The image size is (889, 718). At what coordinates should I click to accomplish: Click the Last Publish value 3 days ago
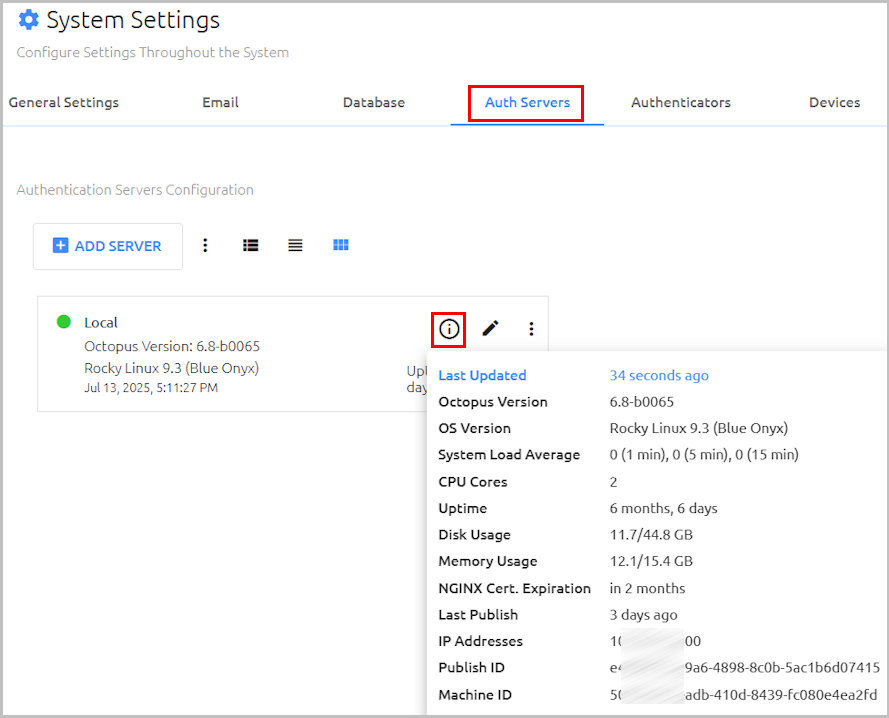click(644, 615)
